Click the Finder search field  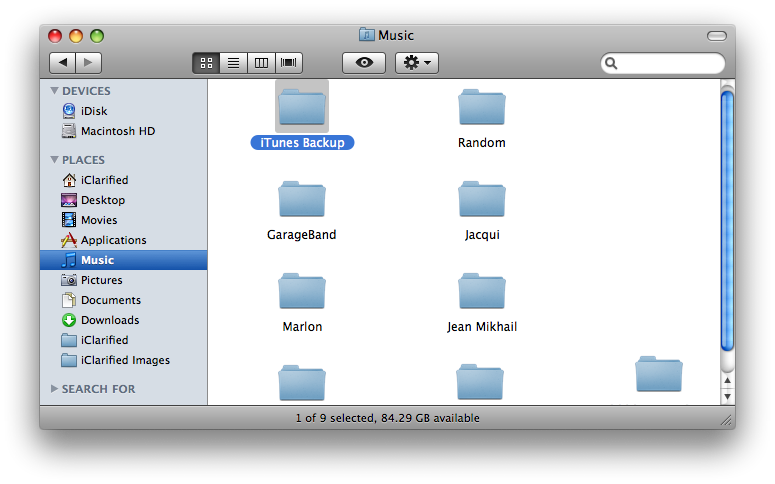pyautogui.click(x=662, y=63)
